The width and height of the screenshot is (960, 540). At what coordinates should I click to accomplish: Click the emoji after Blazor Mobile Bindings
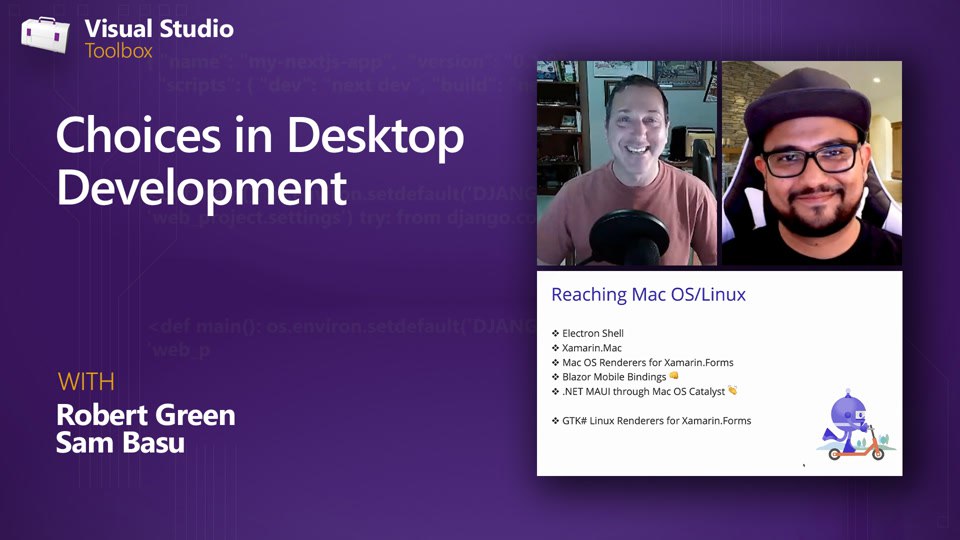(674, 376)
